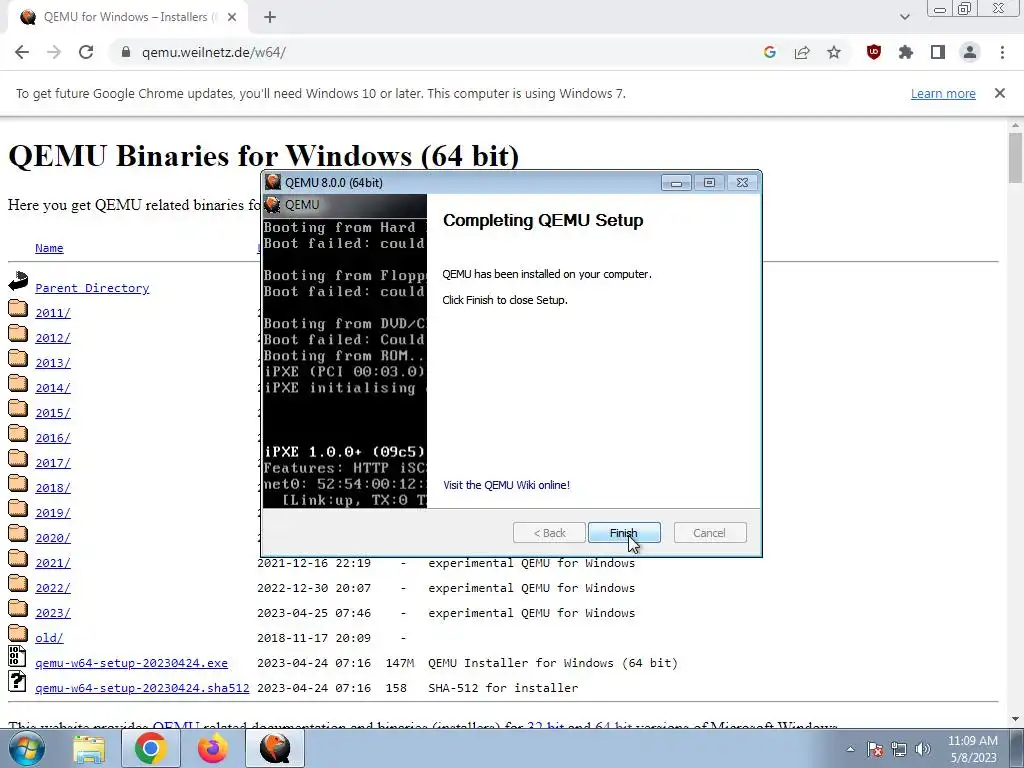Image resolution: width=1024 pixels, height=768 pixels.
Task: Open the 2014/ folder link
Action: pyautogui.click(x=53, y=388)
